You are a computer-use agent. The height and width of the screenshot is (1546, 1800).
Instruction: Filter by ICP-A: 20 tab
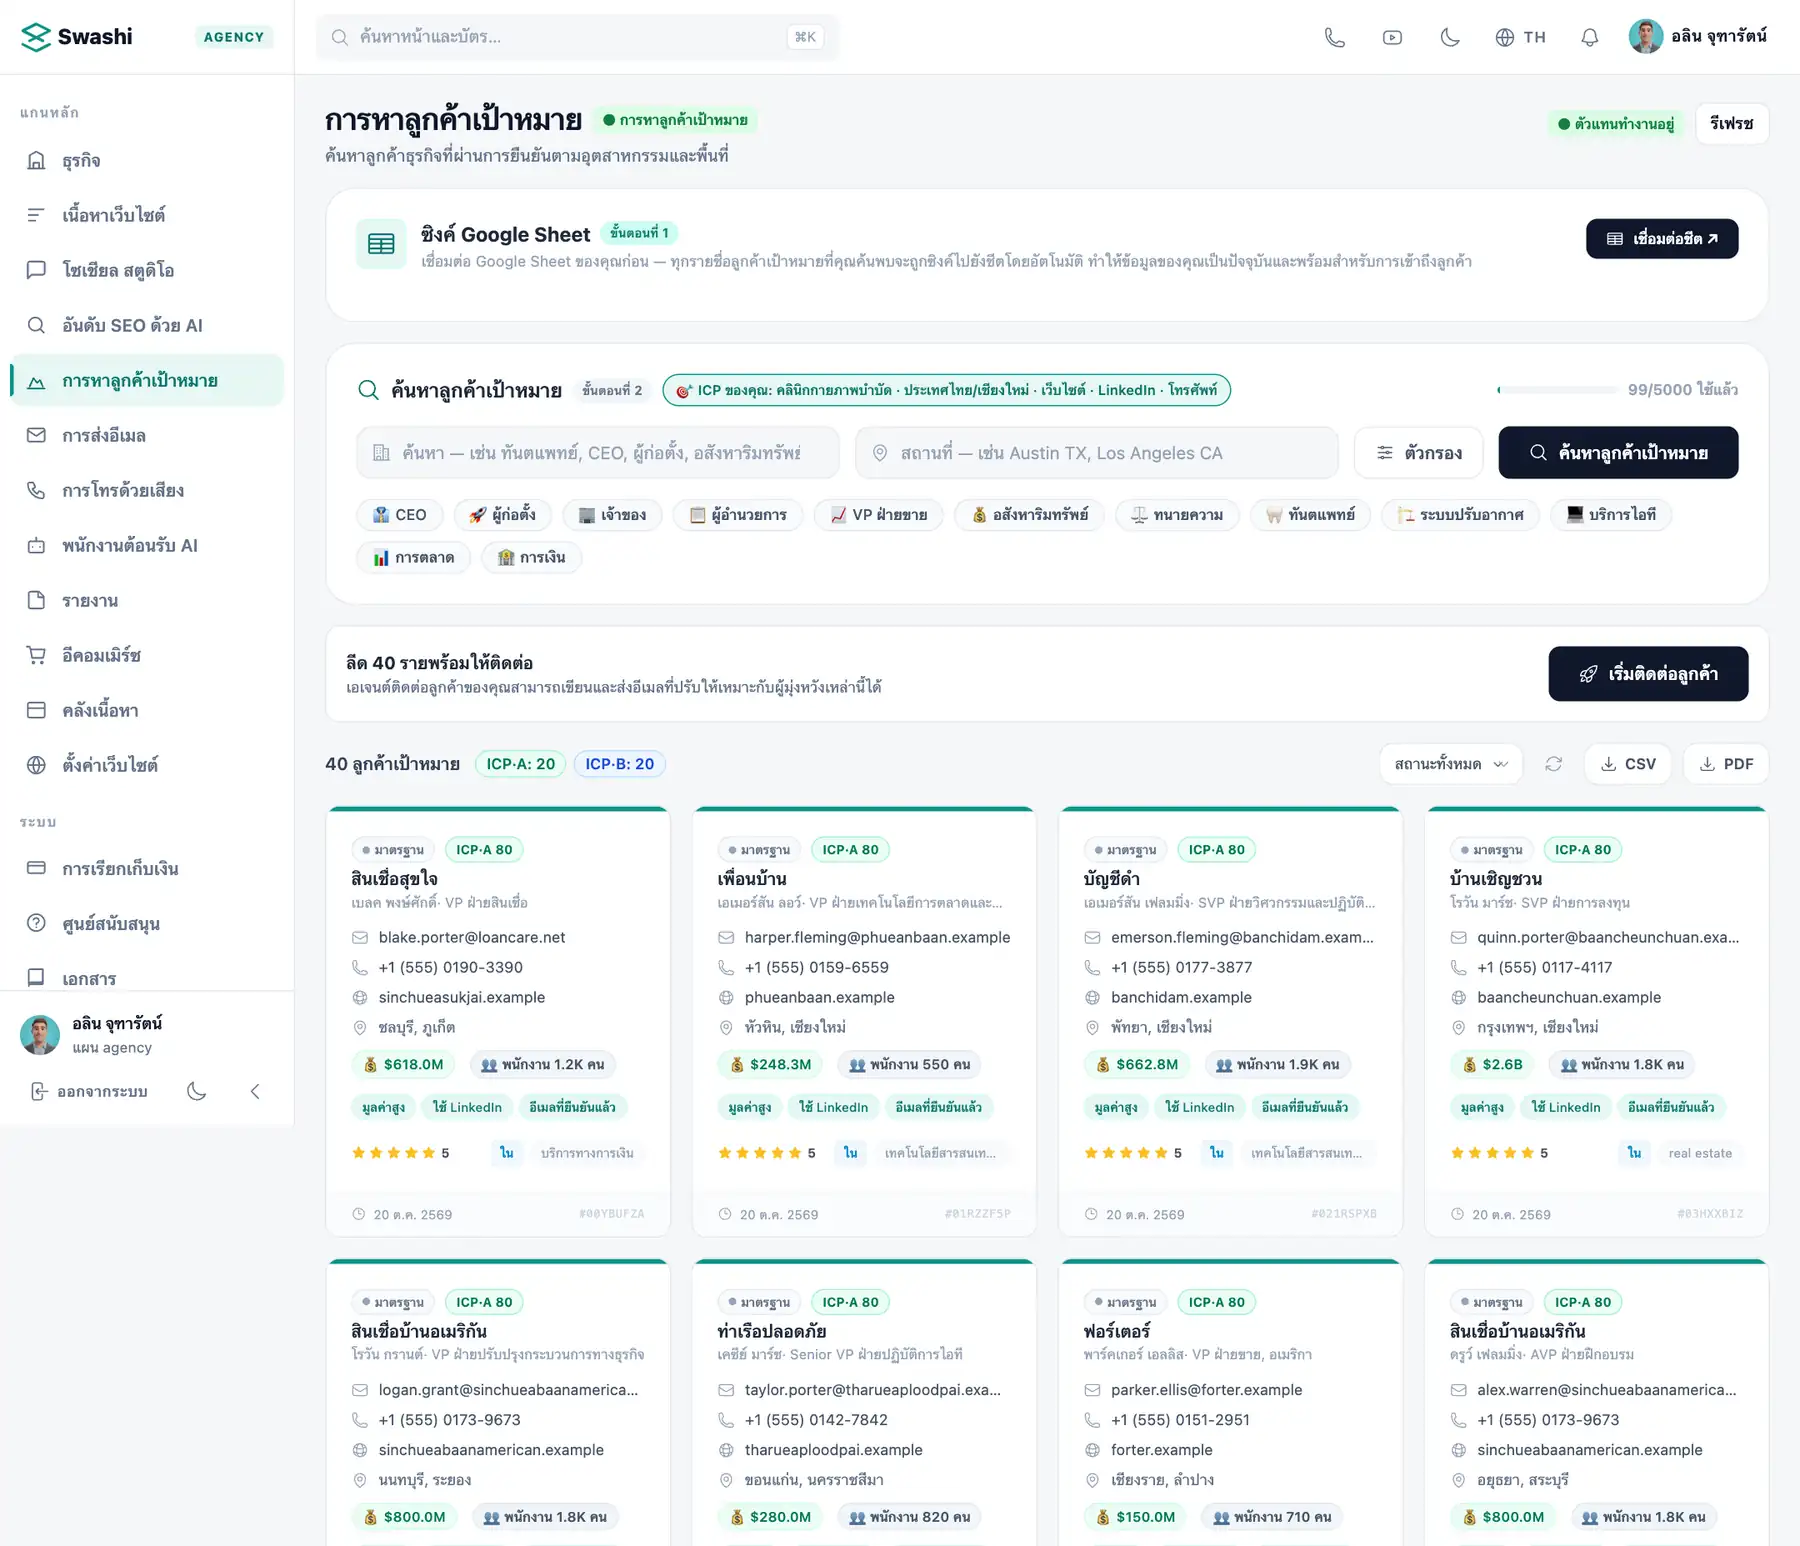click(521, 764)
